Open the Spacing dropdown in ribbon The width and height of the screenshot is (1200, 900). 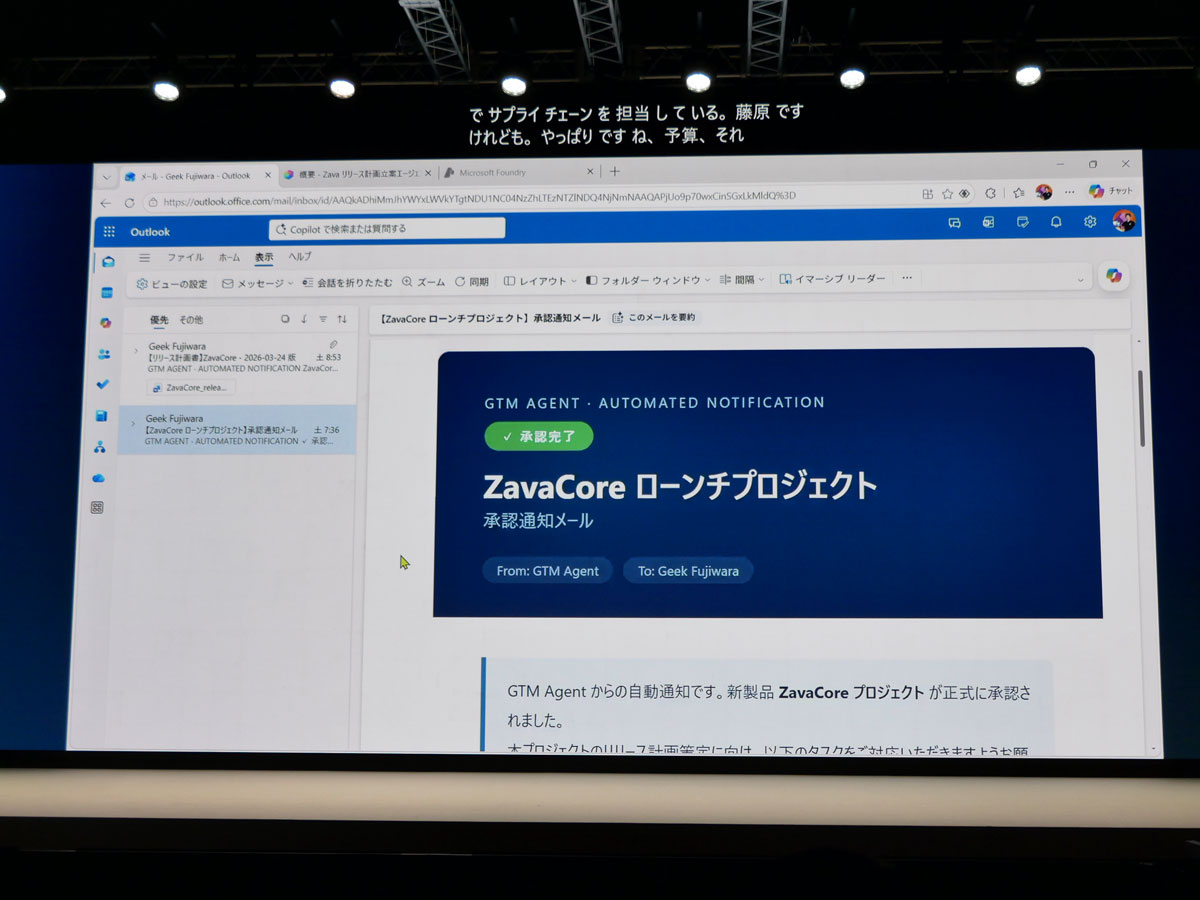743,280
